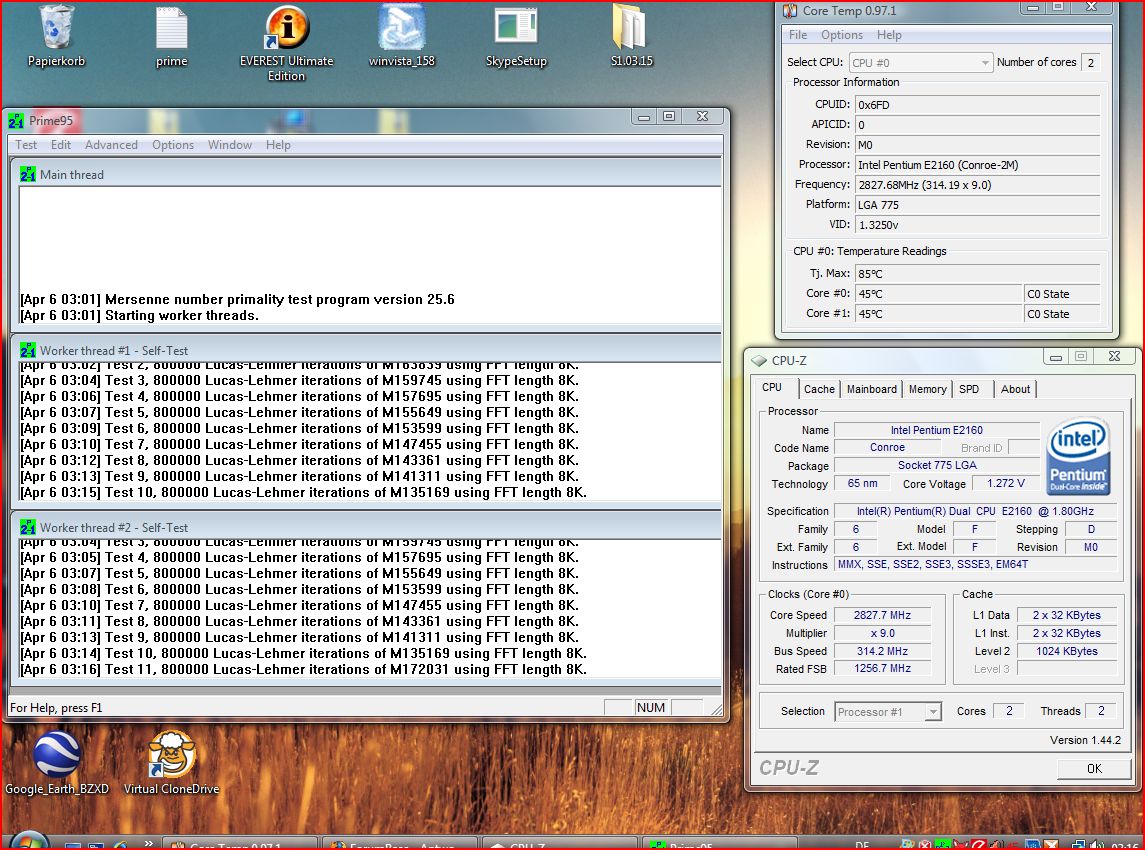
Task: Switch to the About tab in CPU-Z
Action: pos(1015,389)
